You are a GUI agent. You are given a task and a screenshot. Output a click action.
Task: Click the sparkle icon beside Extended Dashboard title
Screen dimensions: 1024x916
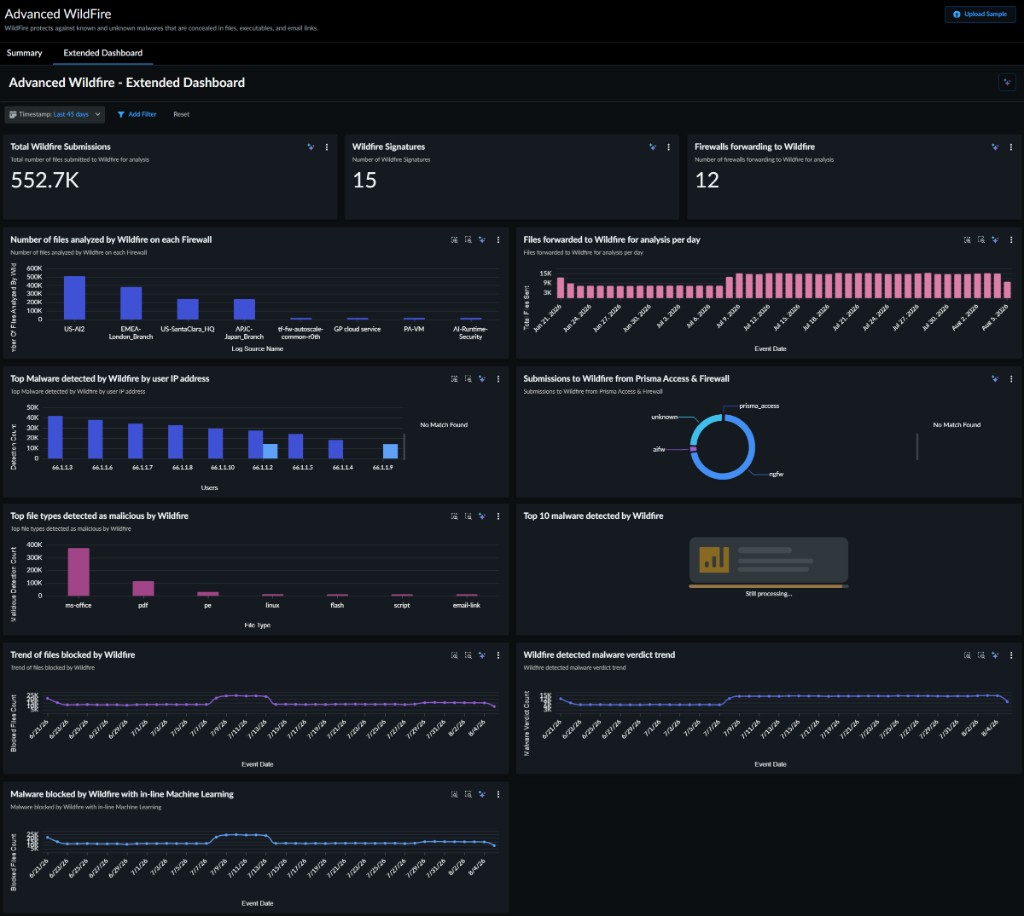tap(1006, 82)
